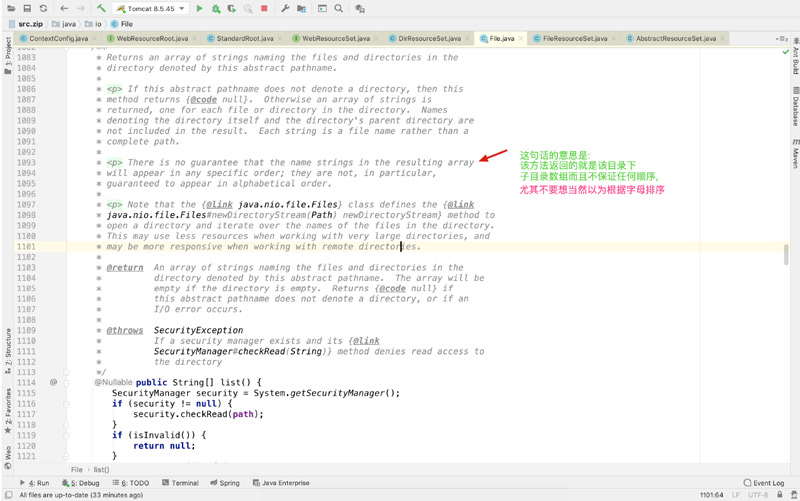
Task: Click the Save All disk icon
Action: [27, 8]
